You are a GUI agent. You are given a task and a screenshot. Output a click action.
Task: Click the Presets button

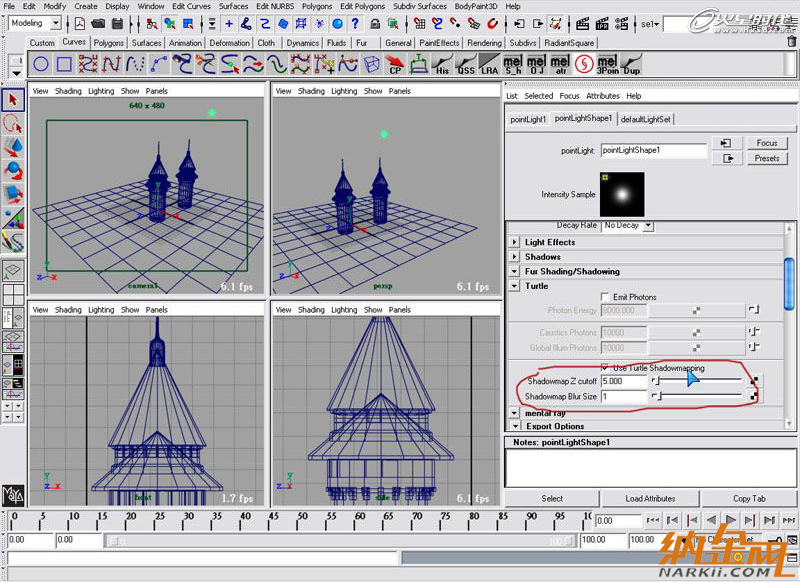(x=767, y=158)
